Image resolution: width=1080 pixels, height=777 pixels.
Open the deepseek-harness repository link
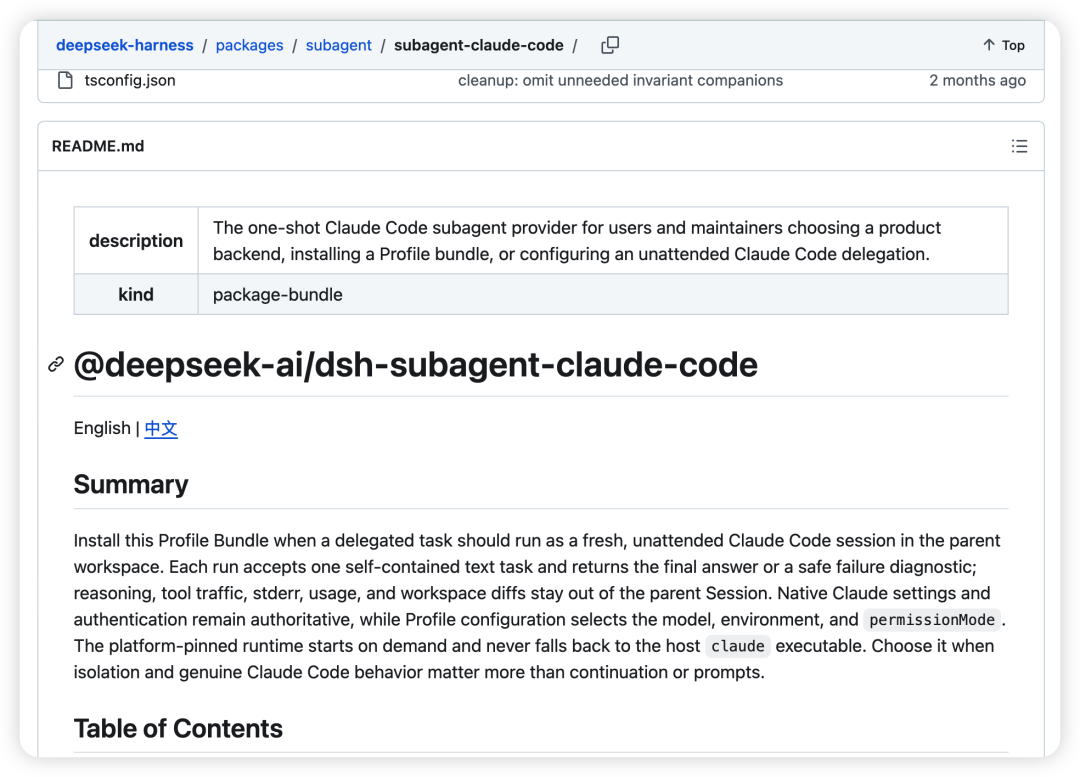[x=125, y=45]
